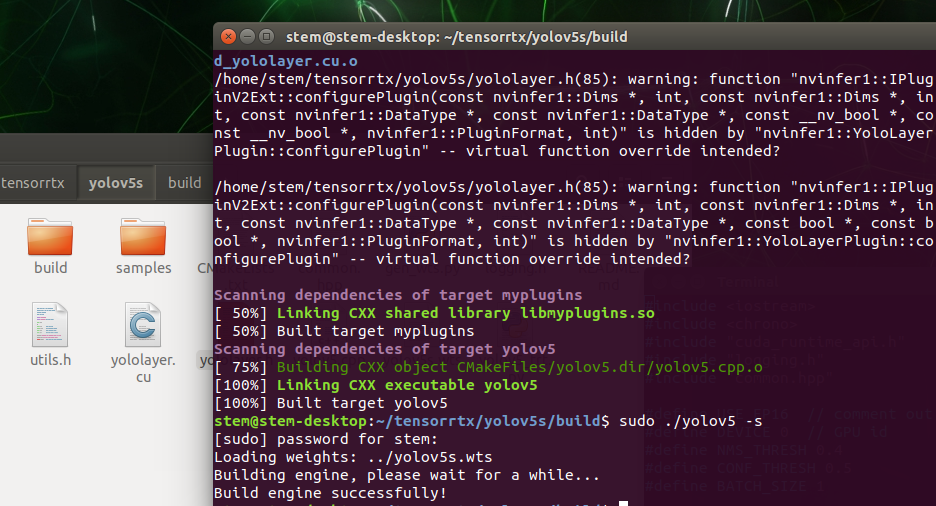Select yolov5s in file manager path bar
This screenshot has width=936, height=506.
point(116,183)
